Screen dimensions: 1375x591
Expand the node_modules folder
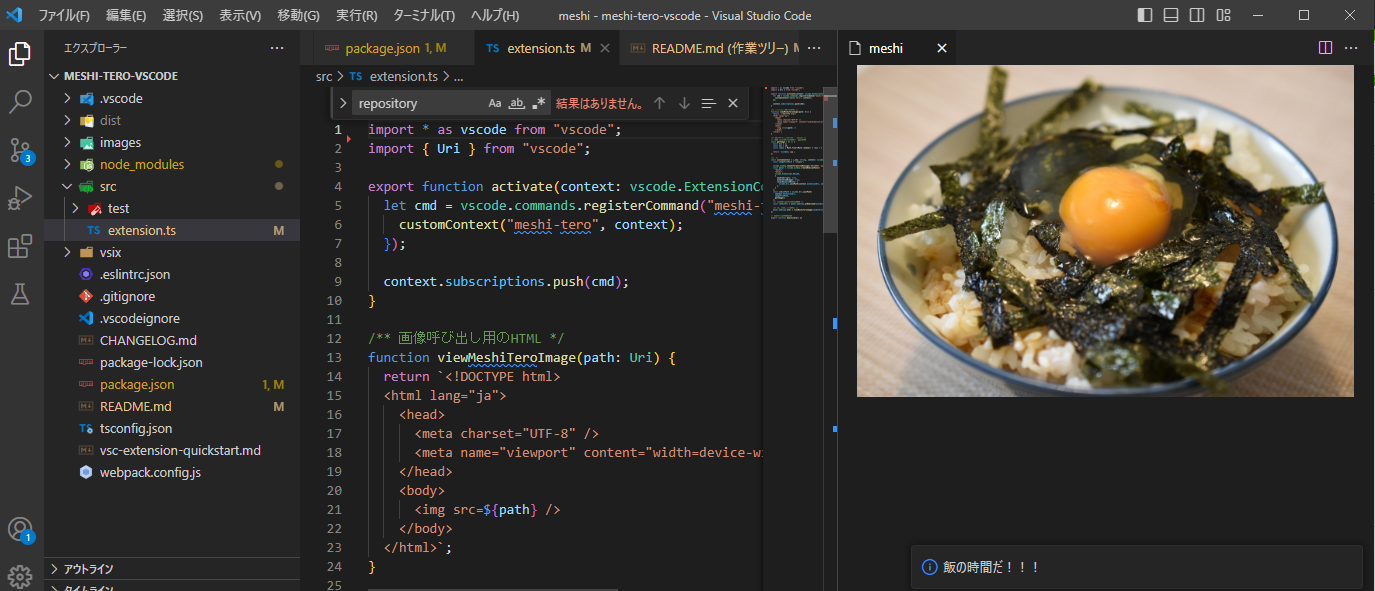[x=68, y=164]
